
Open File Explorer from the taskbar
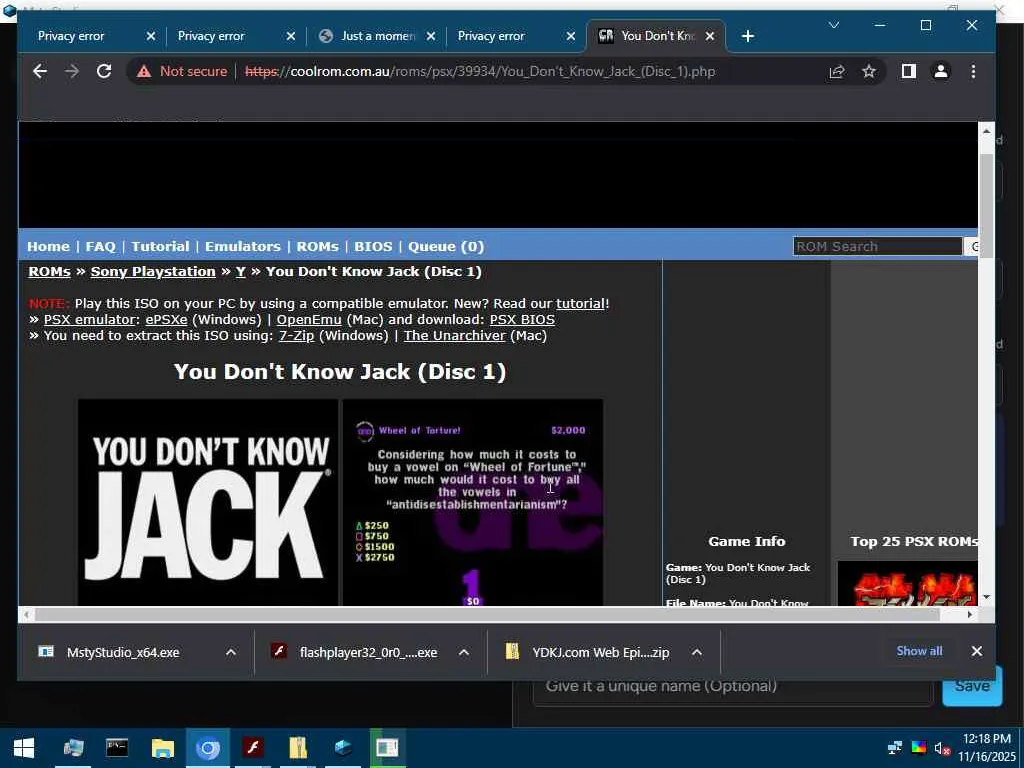(x=163, y=748)
